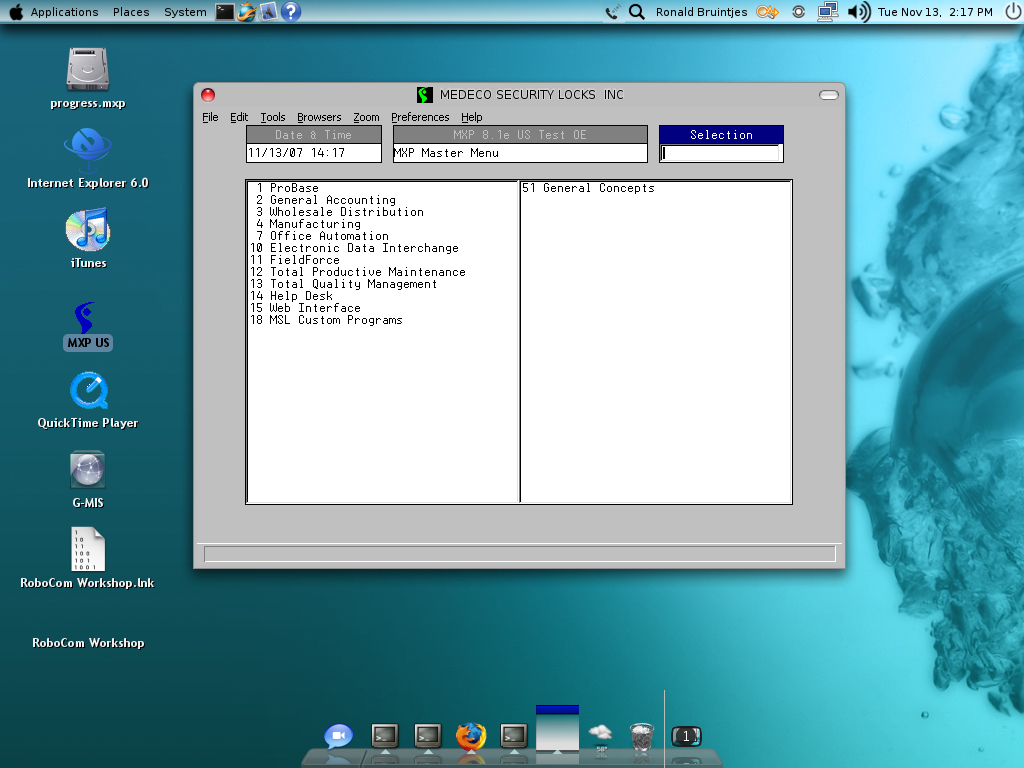This screenshot has width=1024, height=768.
Task: Open the Help menu in MXP window
Action: click(472, 117)
